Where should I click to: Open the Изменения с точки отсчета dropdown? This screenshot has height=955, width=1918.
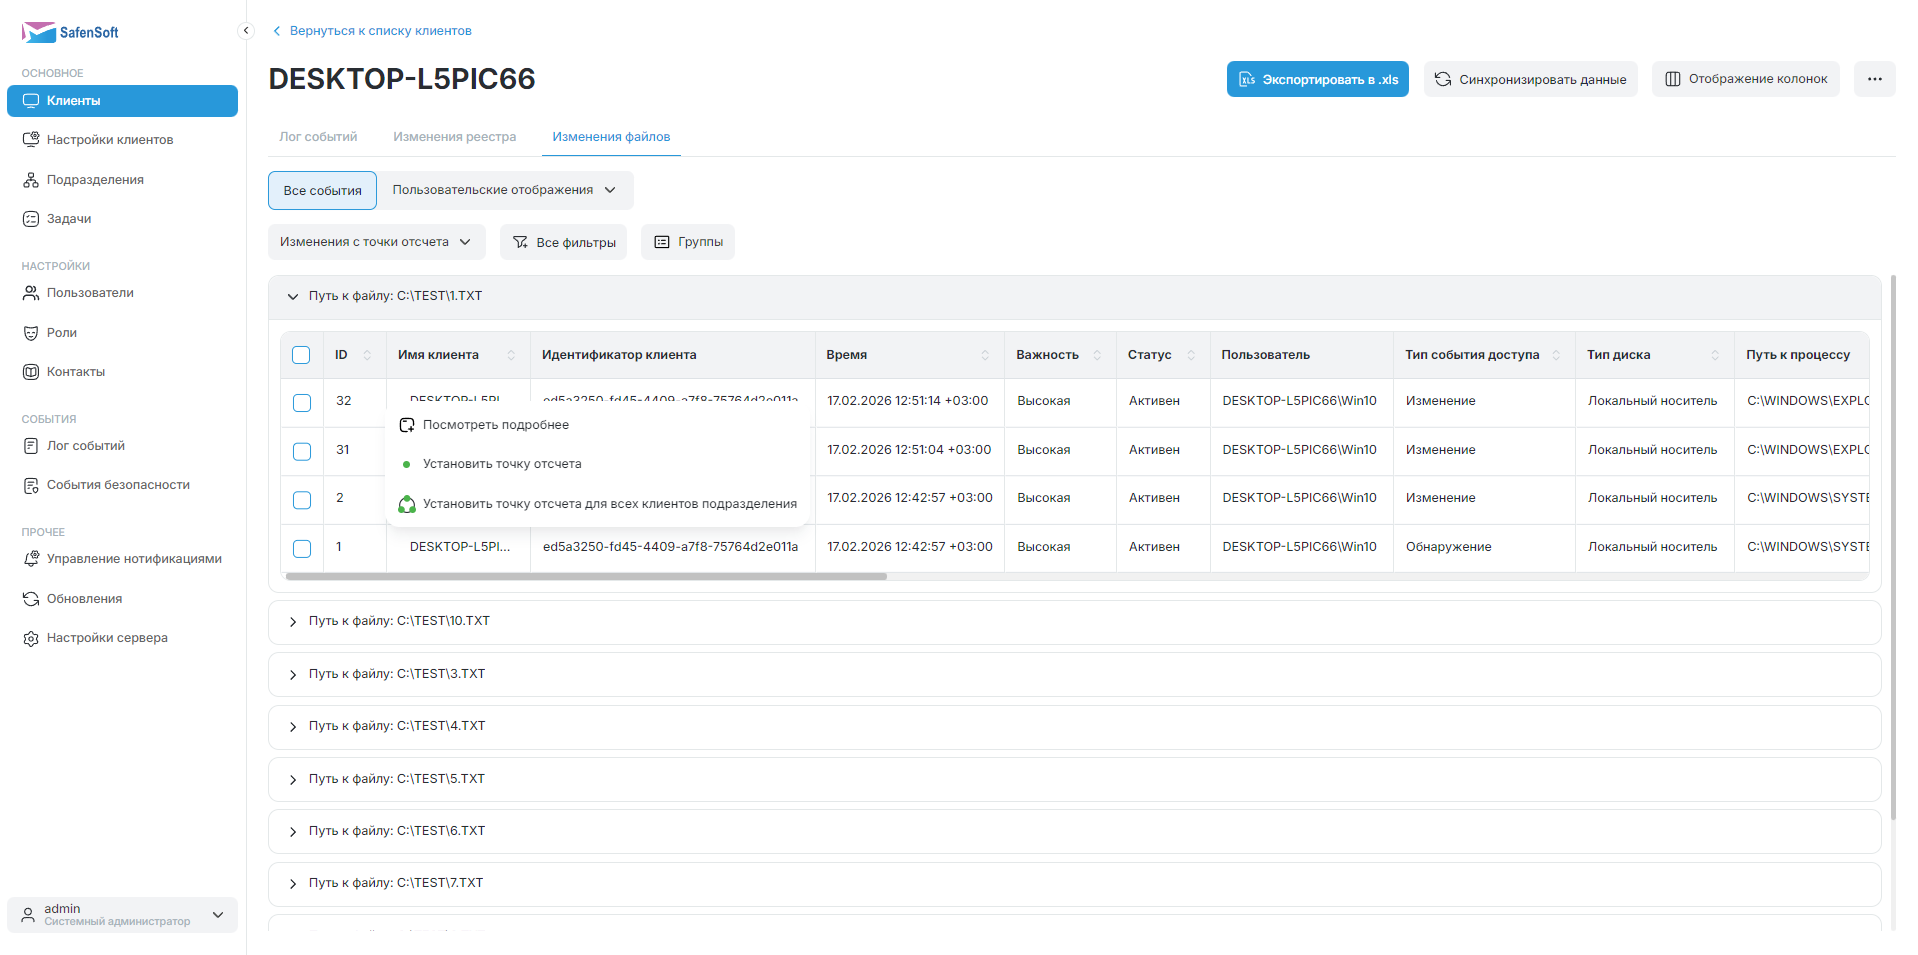tap(376, 242)
